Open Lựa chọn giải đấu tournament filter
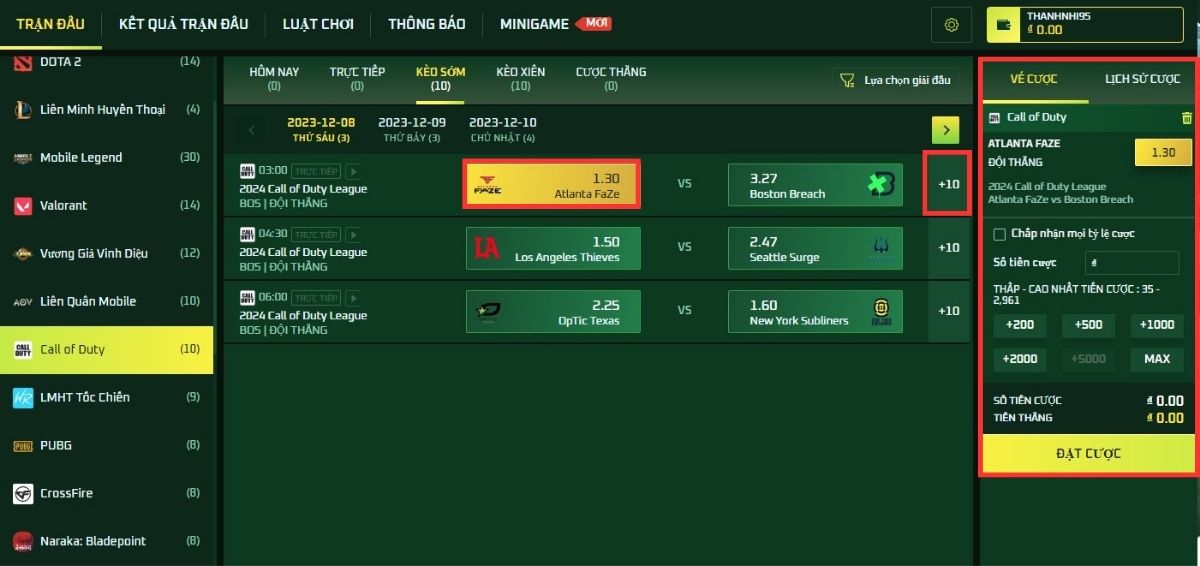The image size is (1200, 566). [894, 80]
